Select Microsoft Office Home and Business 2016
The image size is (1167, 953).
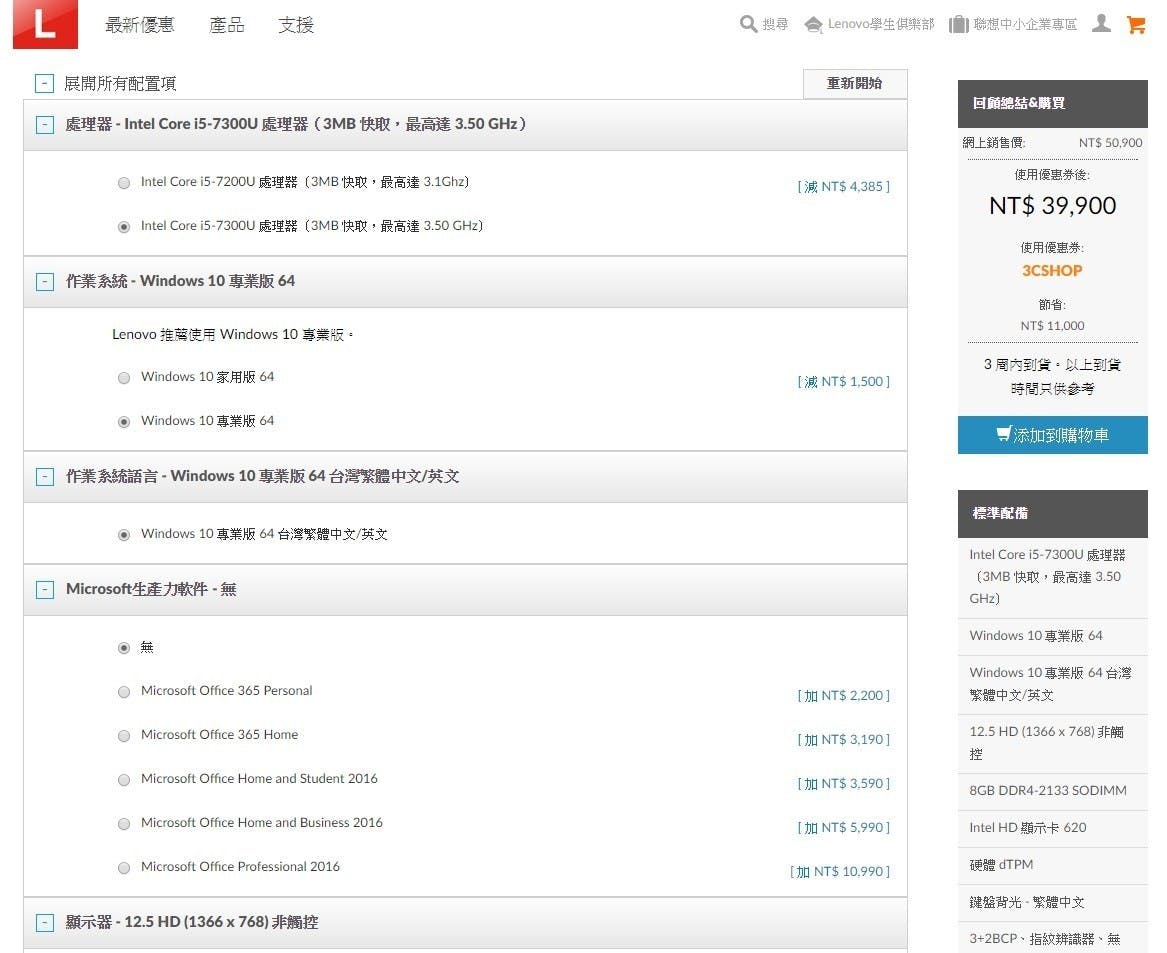click(124, 823)
